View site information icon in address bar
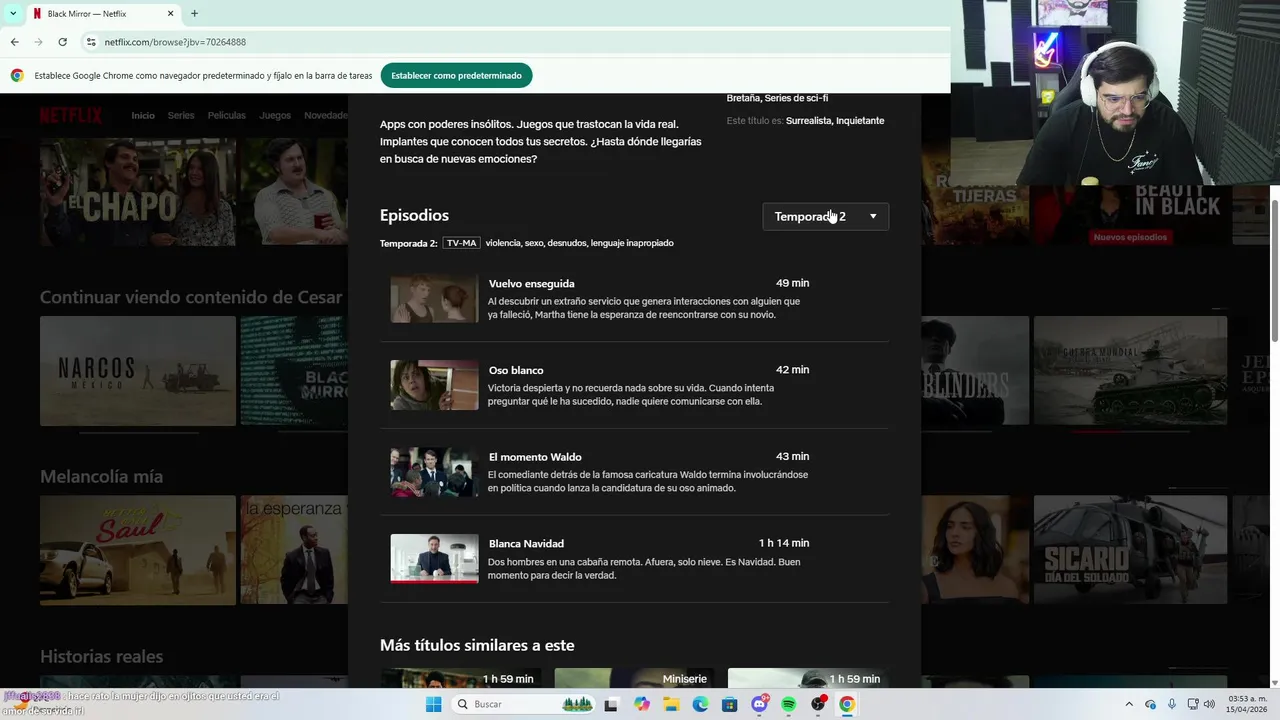The image size is (1280, 720). (x=90, y=42)
